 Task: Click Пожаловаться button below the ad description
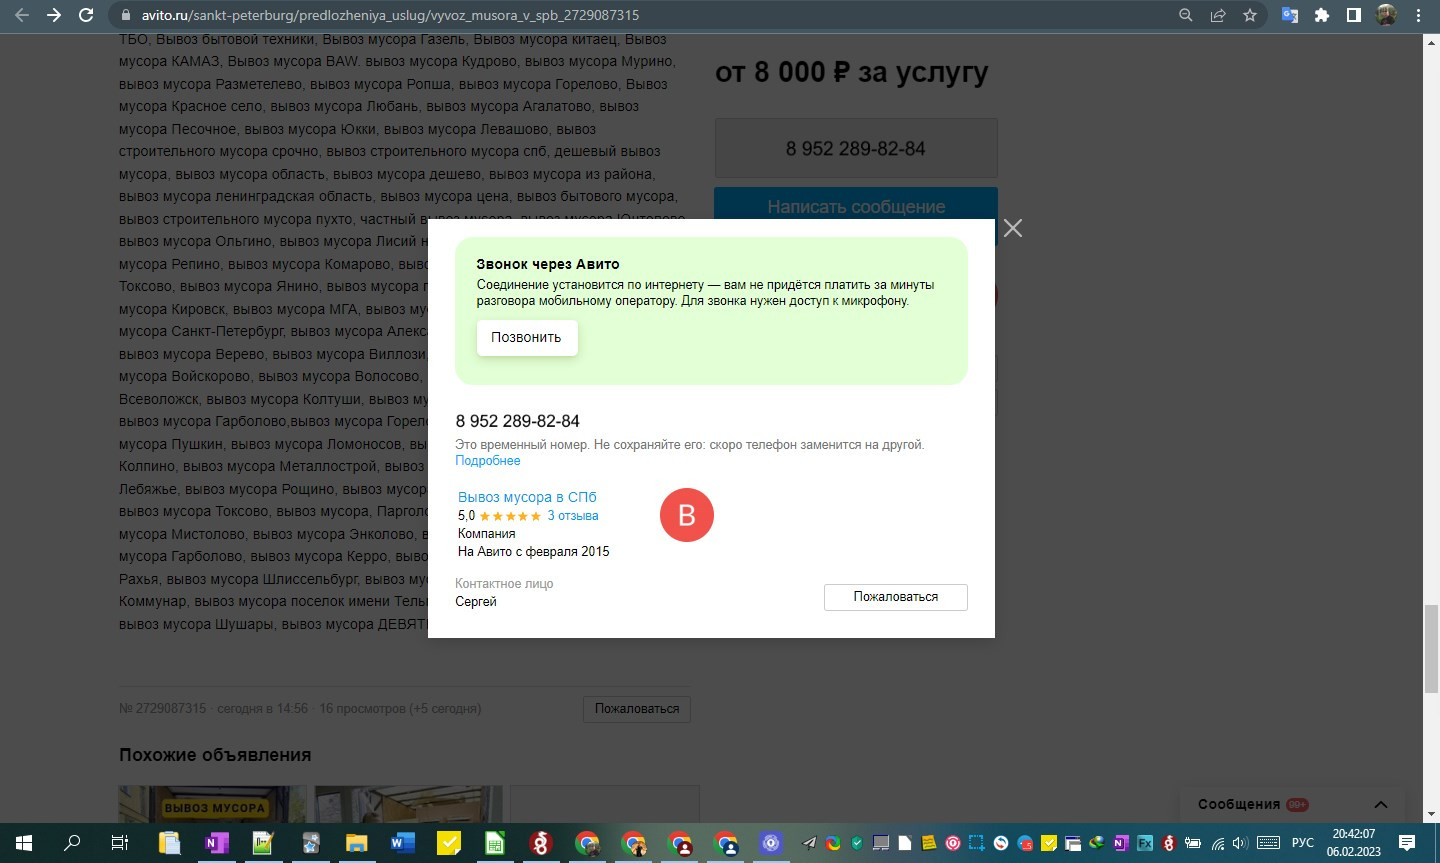coord(637,709)
